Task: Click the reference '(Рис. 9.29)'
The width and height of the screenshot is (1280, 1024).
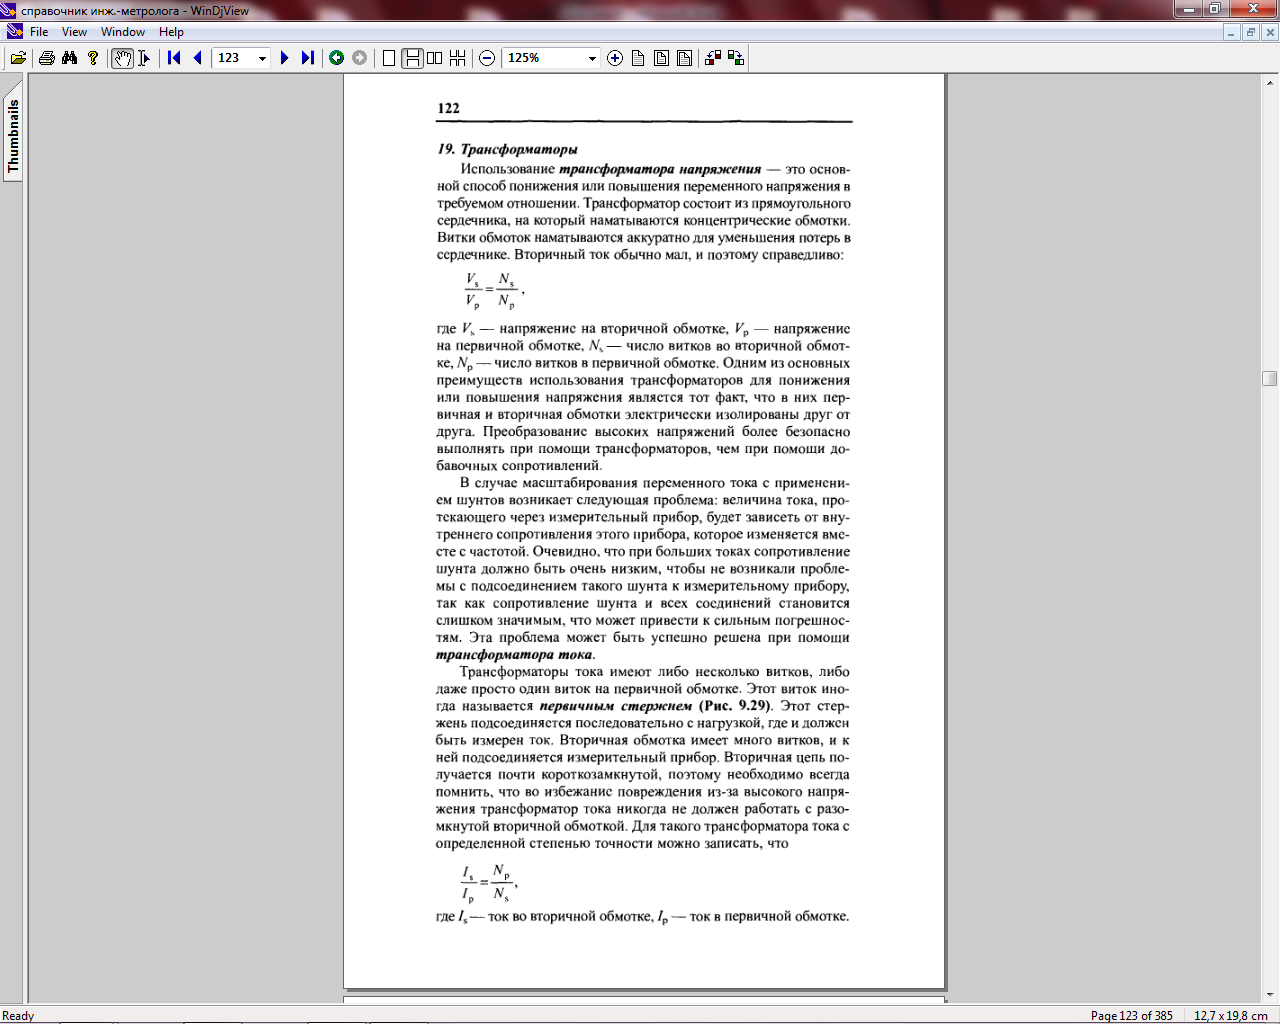Action: [735, 706]
